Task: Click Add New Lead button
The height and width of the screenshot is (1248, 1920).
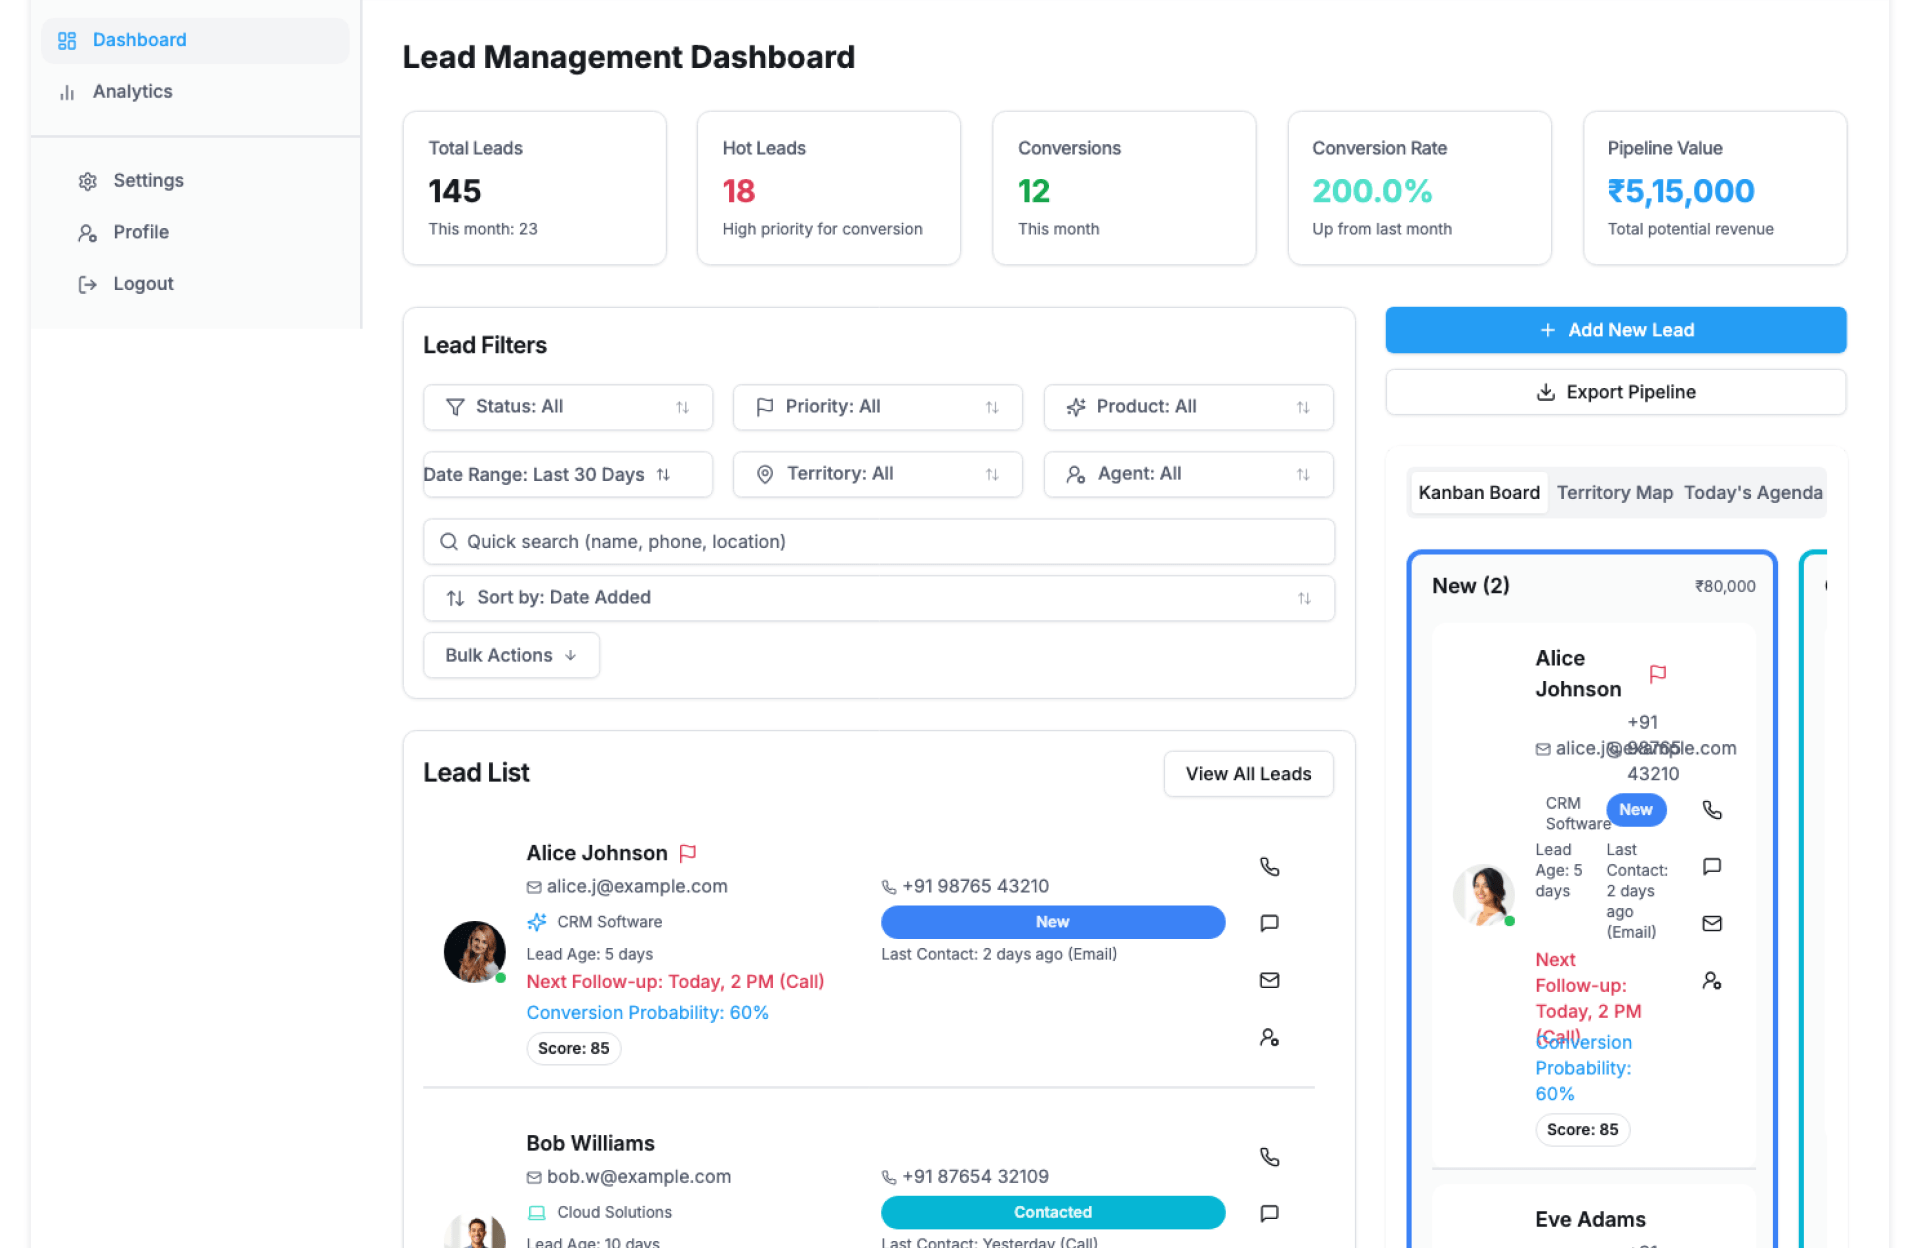Action: (x=1615, y=330)
